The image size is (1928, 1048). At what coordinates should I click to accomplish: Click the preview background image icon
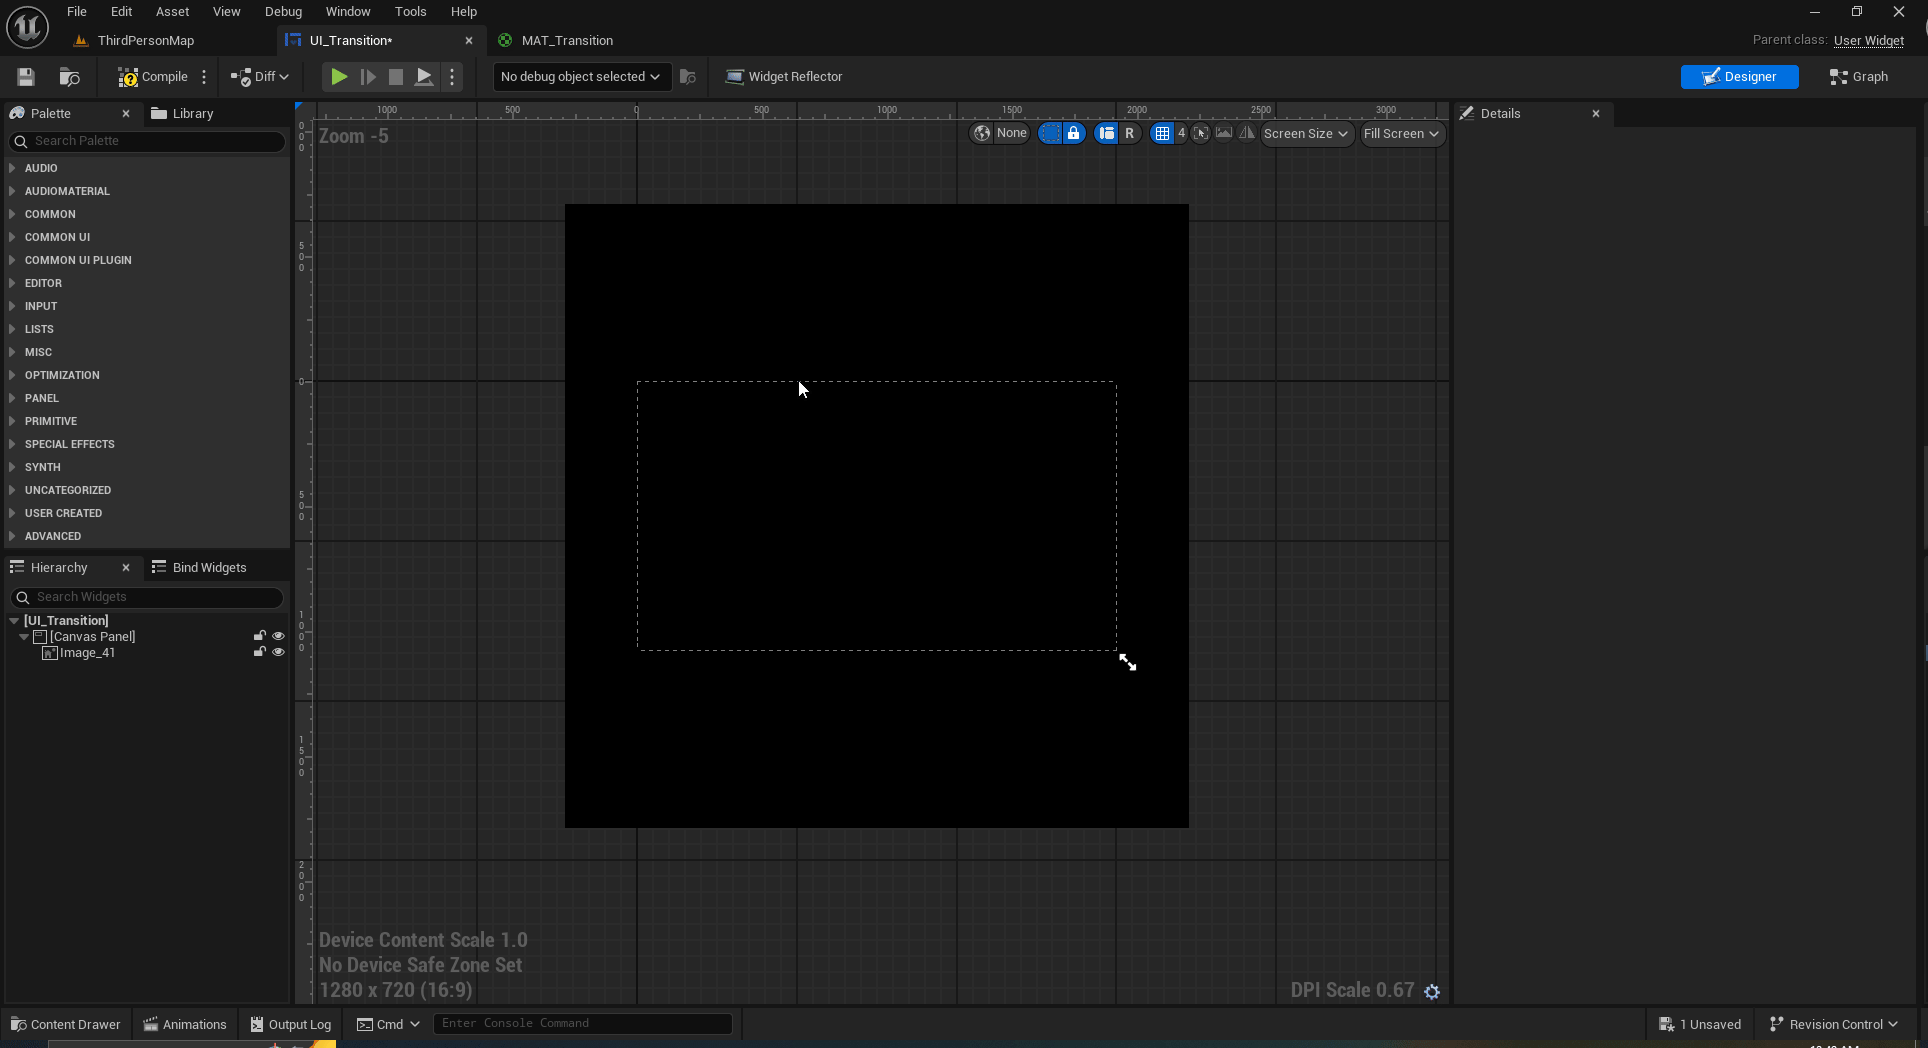pyautogui.click(x=1224, y=133)
